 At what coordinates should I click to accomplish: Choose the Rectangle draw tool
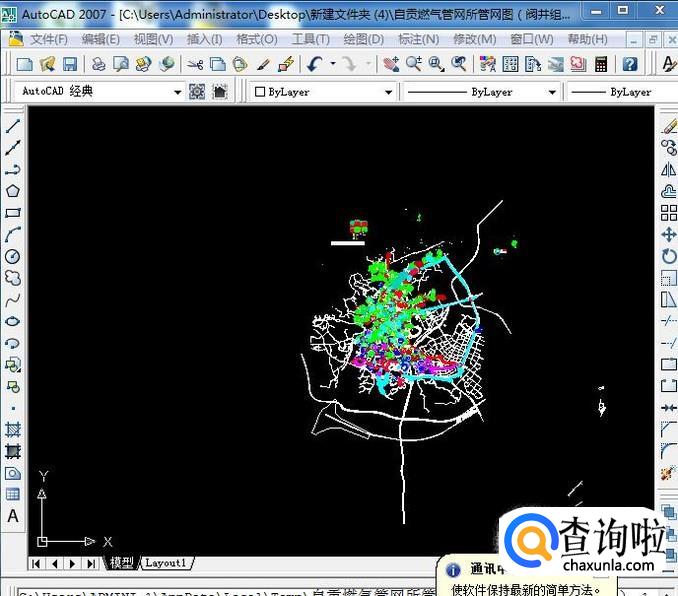point(13,213)
